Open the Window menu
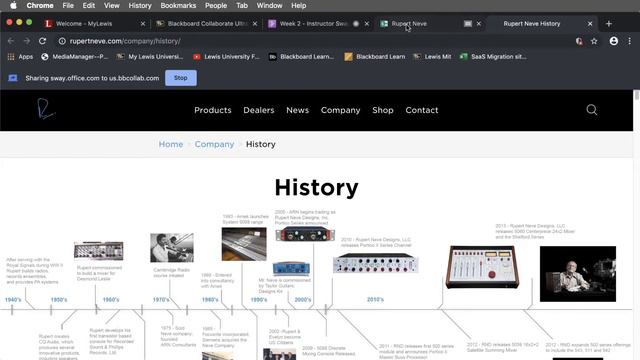The height and width of the screenshot is (360, 640). tap(269, 6)
